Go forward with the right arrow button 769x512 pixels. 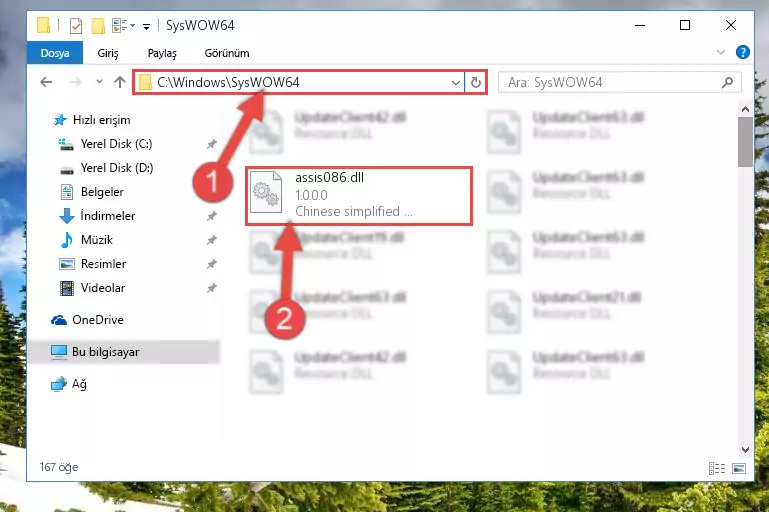pos(76,82)
